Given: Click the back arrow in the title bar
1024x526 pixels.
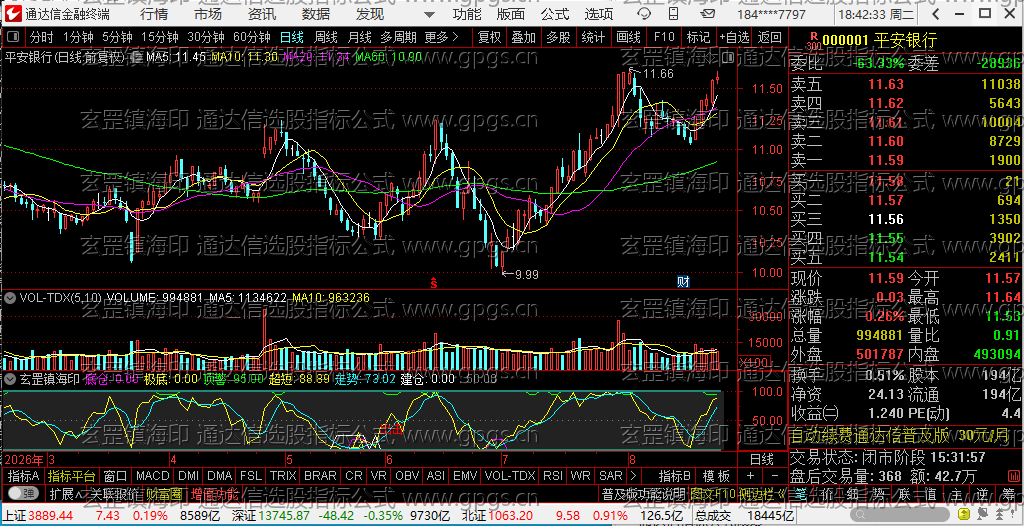Looking at the screenshot, I should pyautogui.click(x=936, y=14).
